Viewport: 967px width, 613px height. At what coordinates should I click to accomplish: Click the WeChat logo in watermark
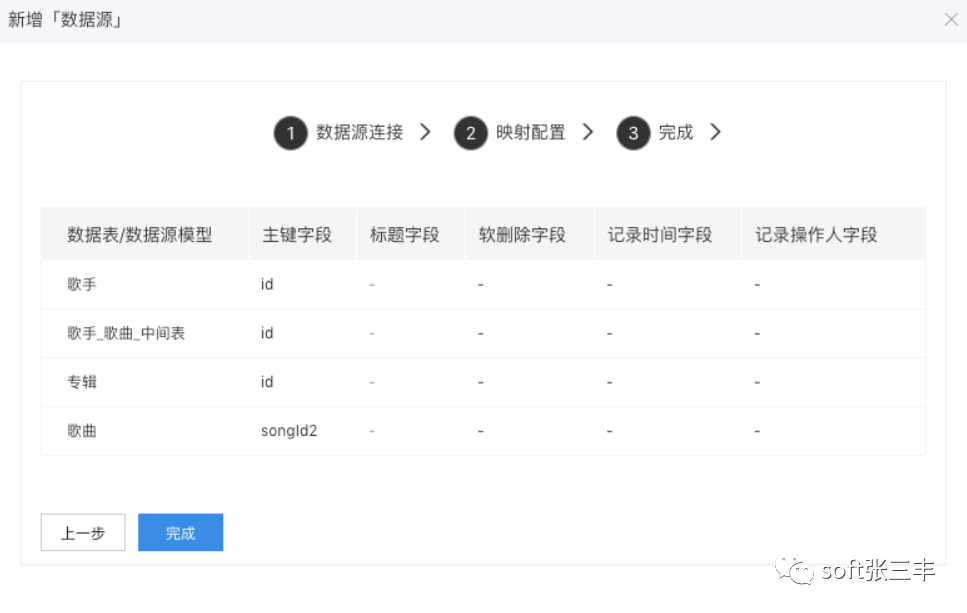[798, 571]
